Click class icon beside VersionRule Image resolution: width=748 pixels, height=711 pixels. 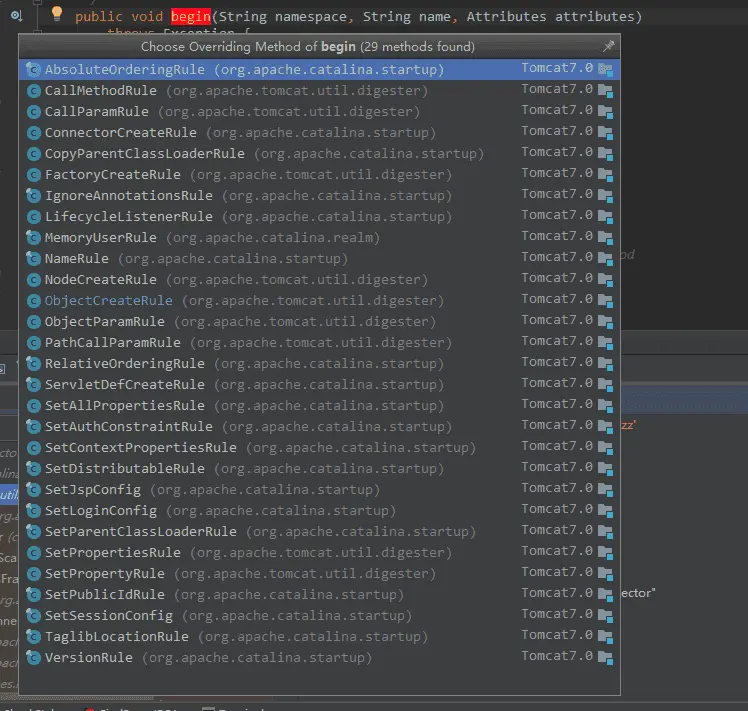click(33, 658)
